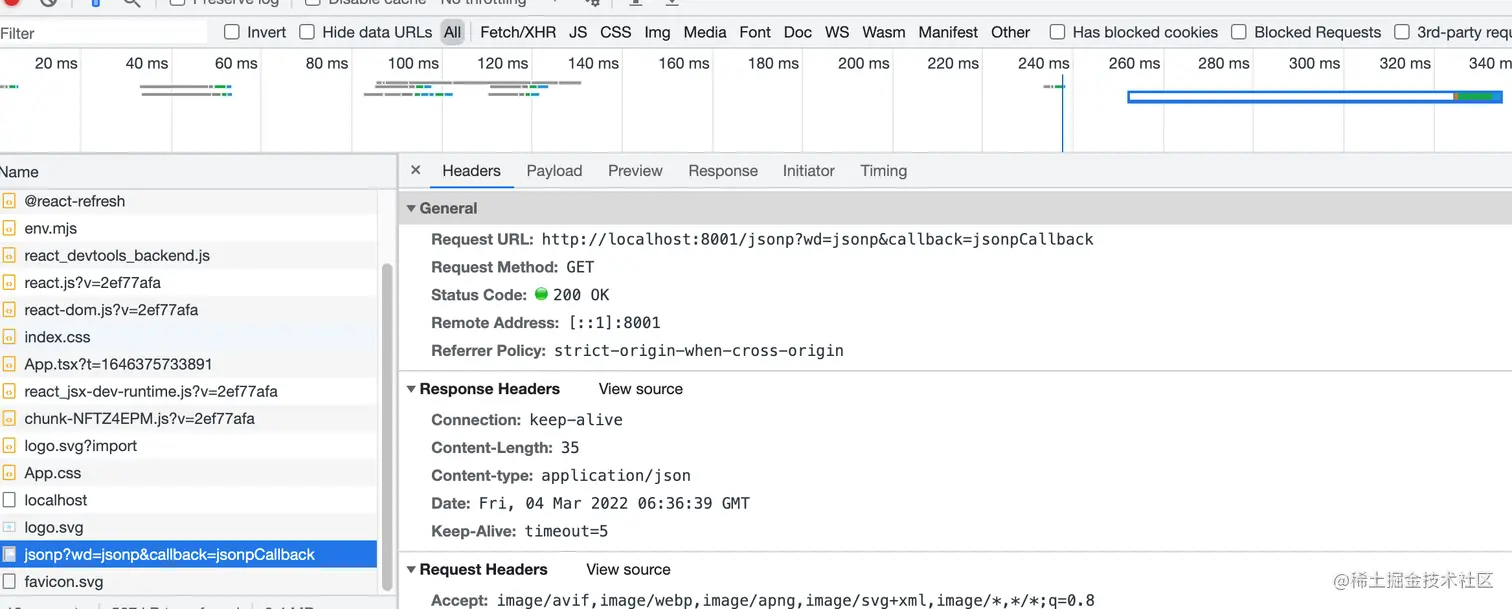The width and height of the screenshot is (1512, 609).
Task: Click the green status dot beside 200 OK
Action: click(541, 294)
